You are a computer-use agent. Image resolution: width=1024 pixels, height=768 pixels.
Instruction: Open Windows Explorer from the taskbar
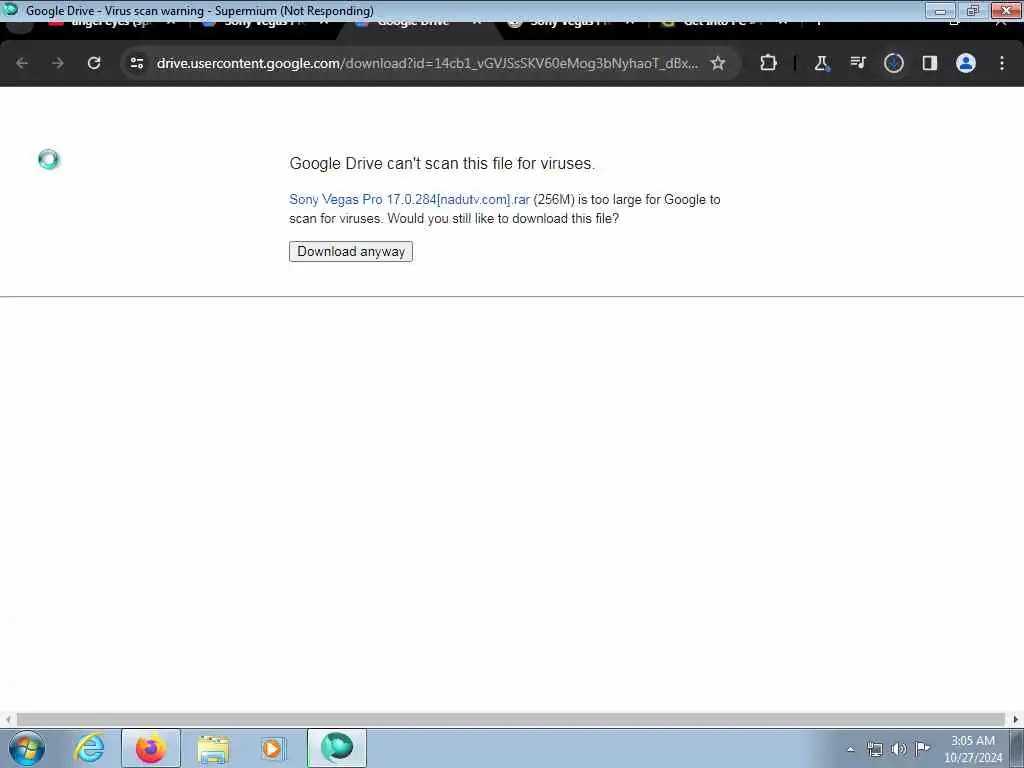[213, 748]
